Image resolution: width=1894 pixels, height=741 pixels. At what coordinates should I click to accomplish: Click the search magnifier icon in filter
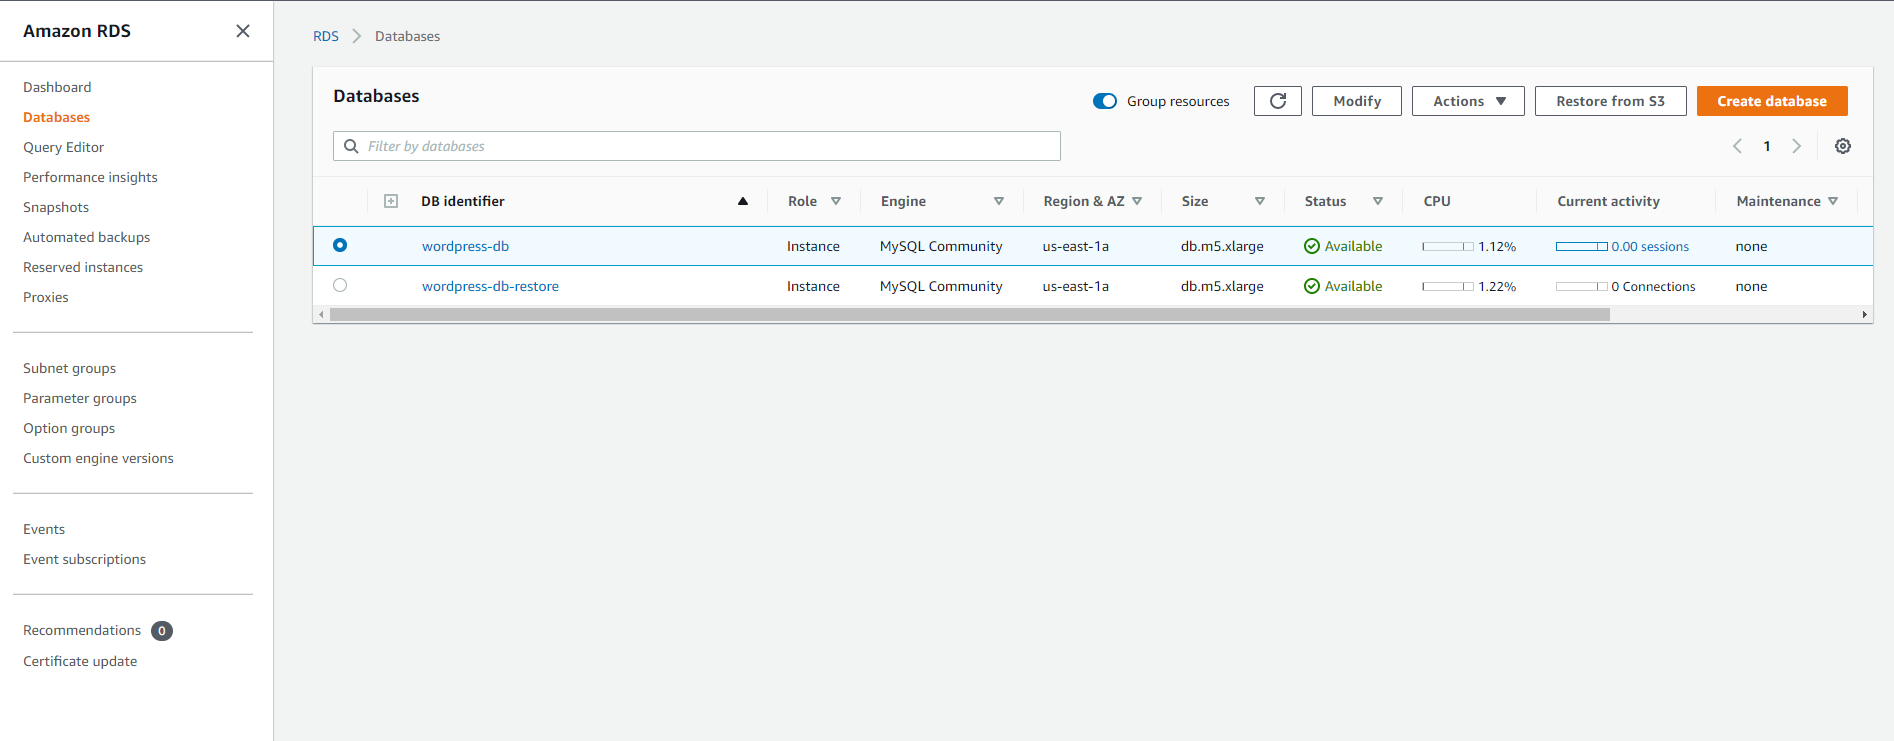[x=351, y=146]
